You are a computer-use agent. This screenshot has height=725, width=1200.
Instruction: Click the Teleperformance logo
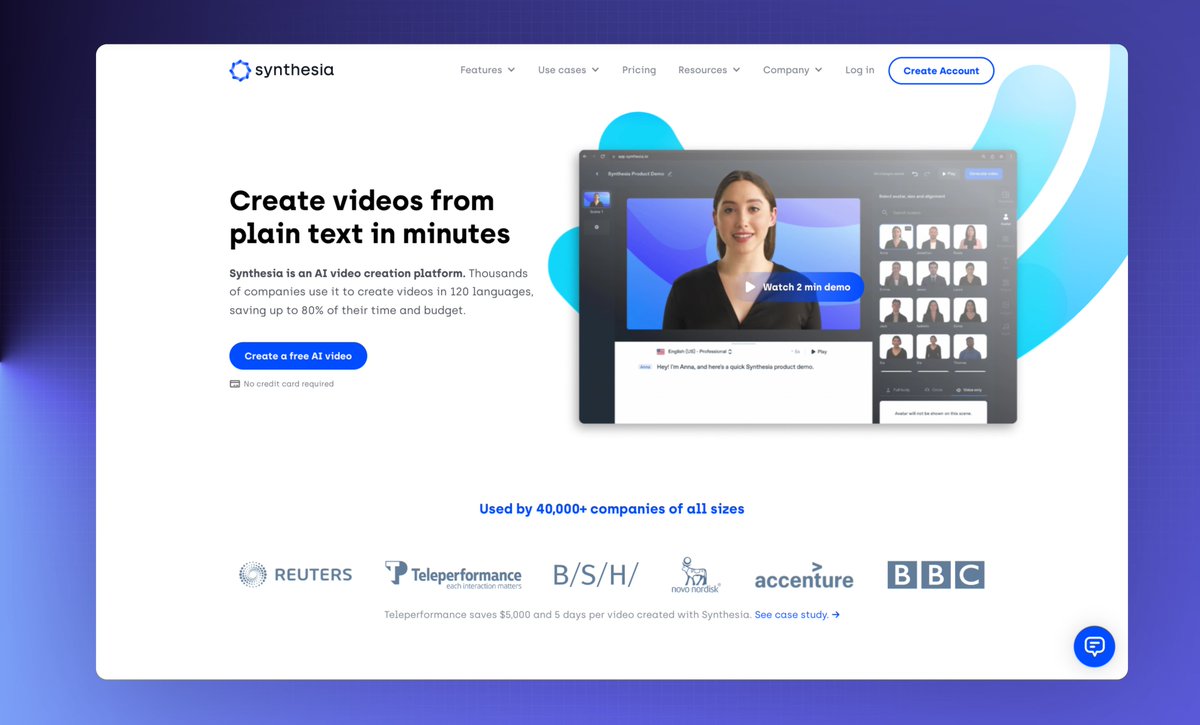click(453, 574)
